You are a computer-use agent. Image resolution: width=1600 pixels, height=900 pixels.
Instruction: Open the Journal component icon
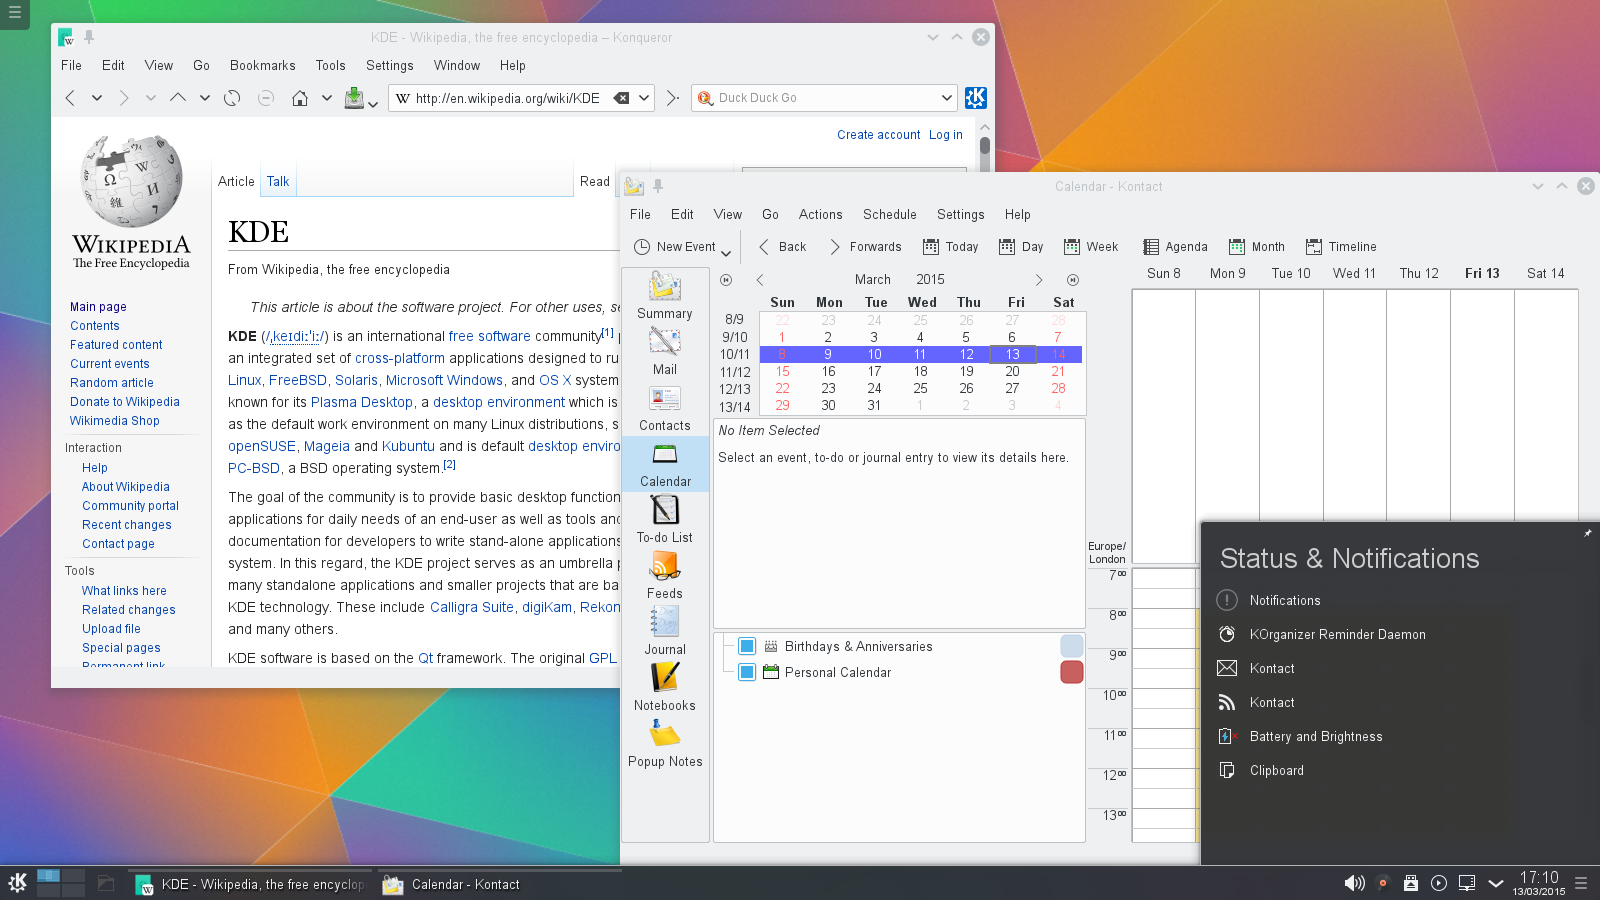click(x=665, y=631)
